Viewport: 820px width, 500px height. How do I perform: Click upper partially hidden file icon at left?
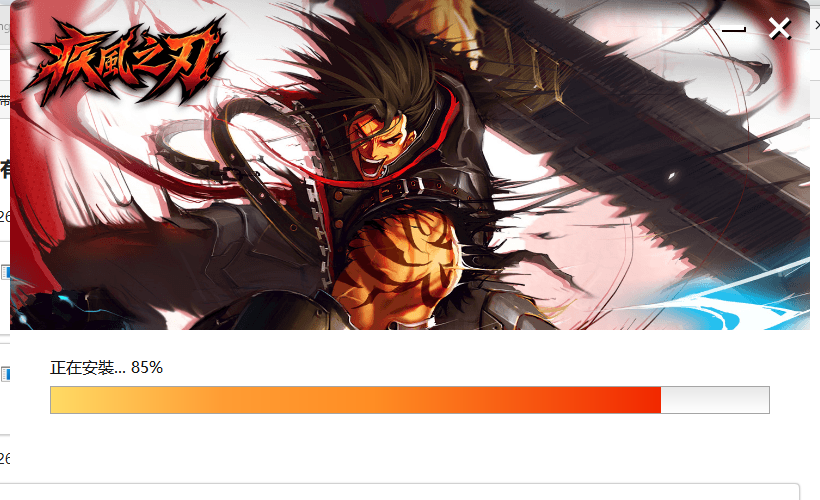tap(5, 272)
